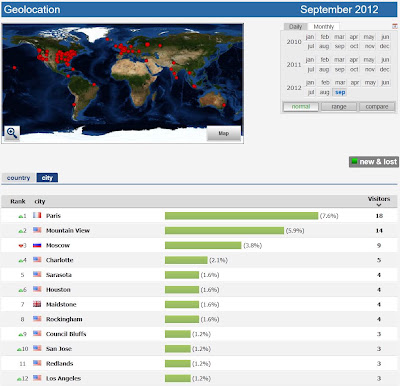The height and width of the screenshot is (386, 400).
Task: Click the red down arrow at rank 3
Action: coord(21,246)
